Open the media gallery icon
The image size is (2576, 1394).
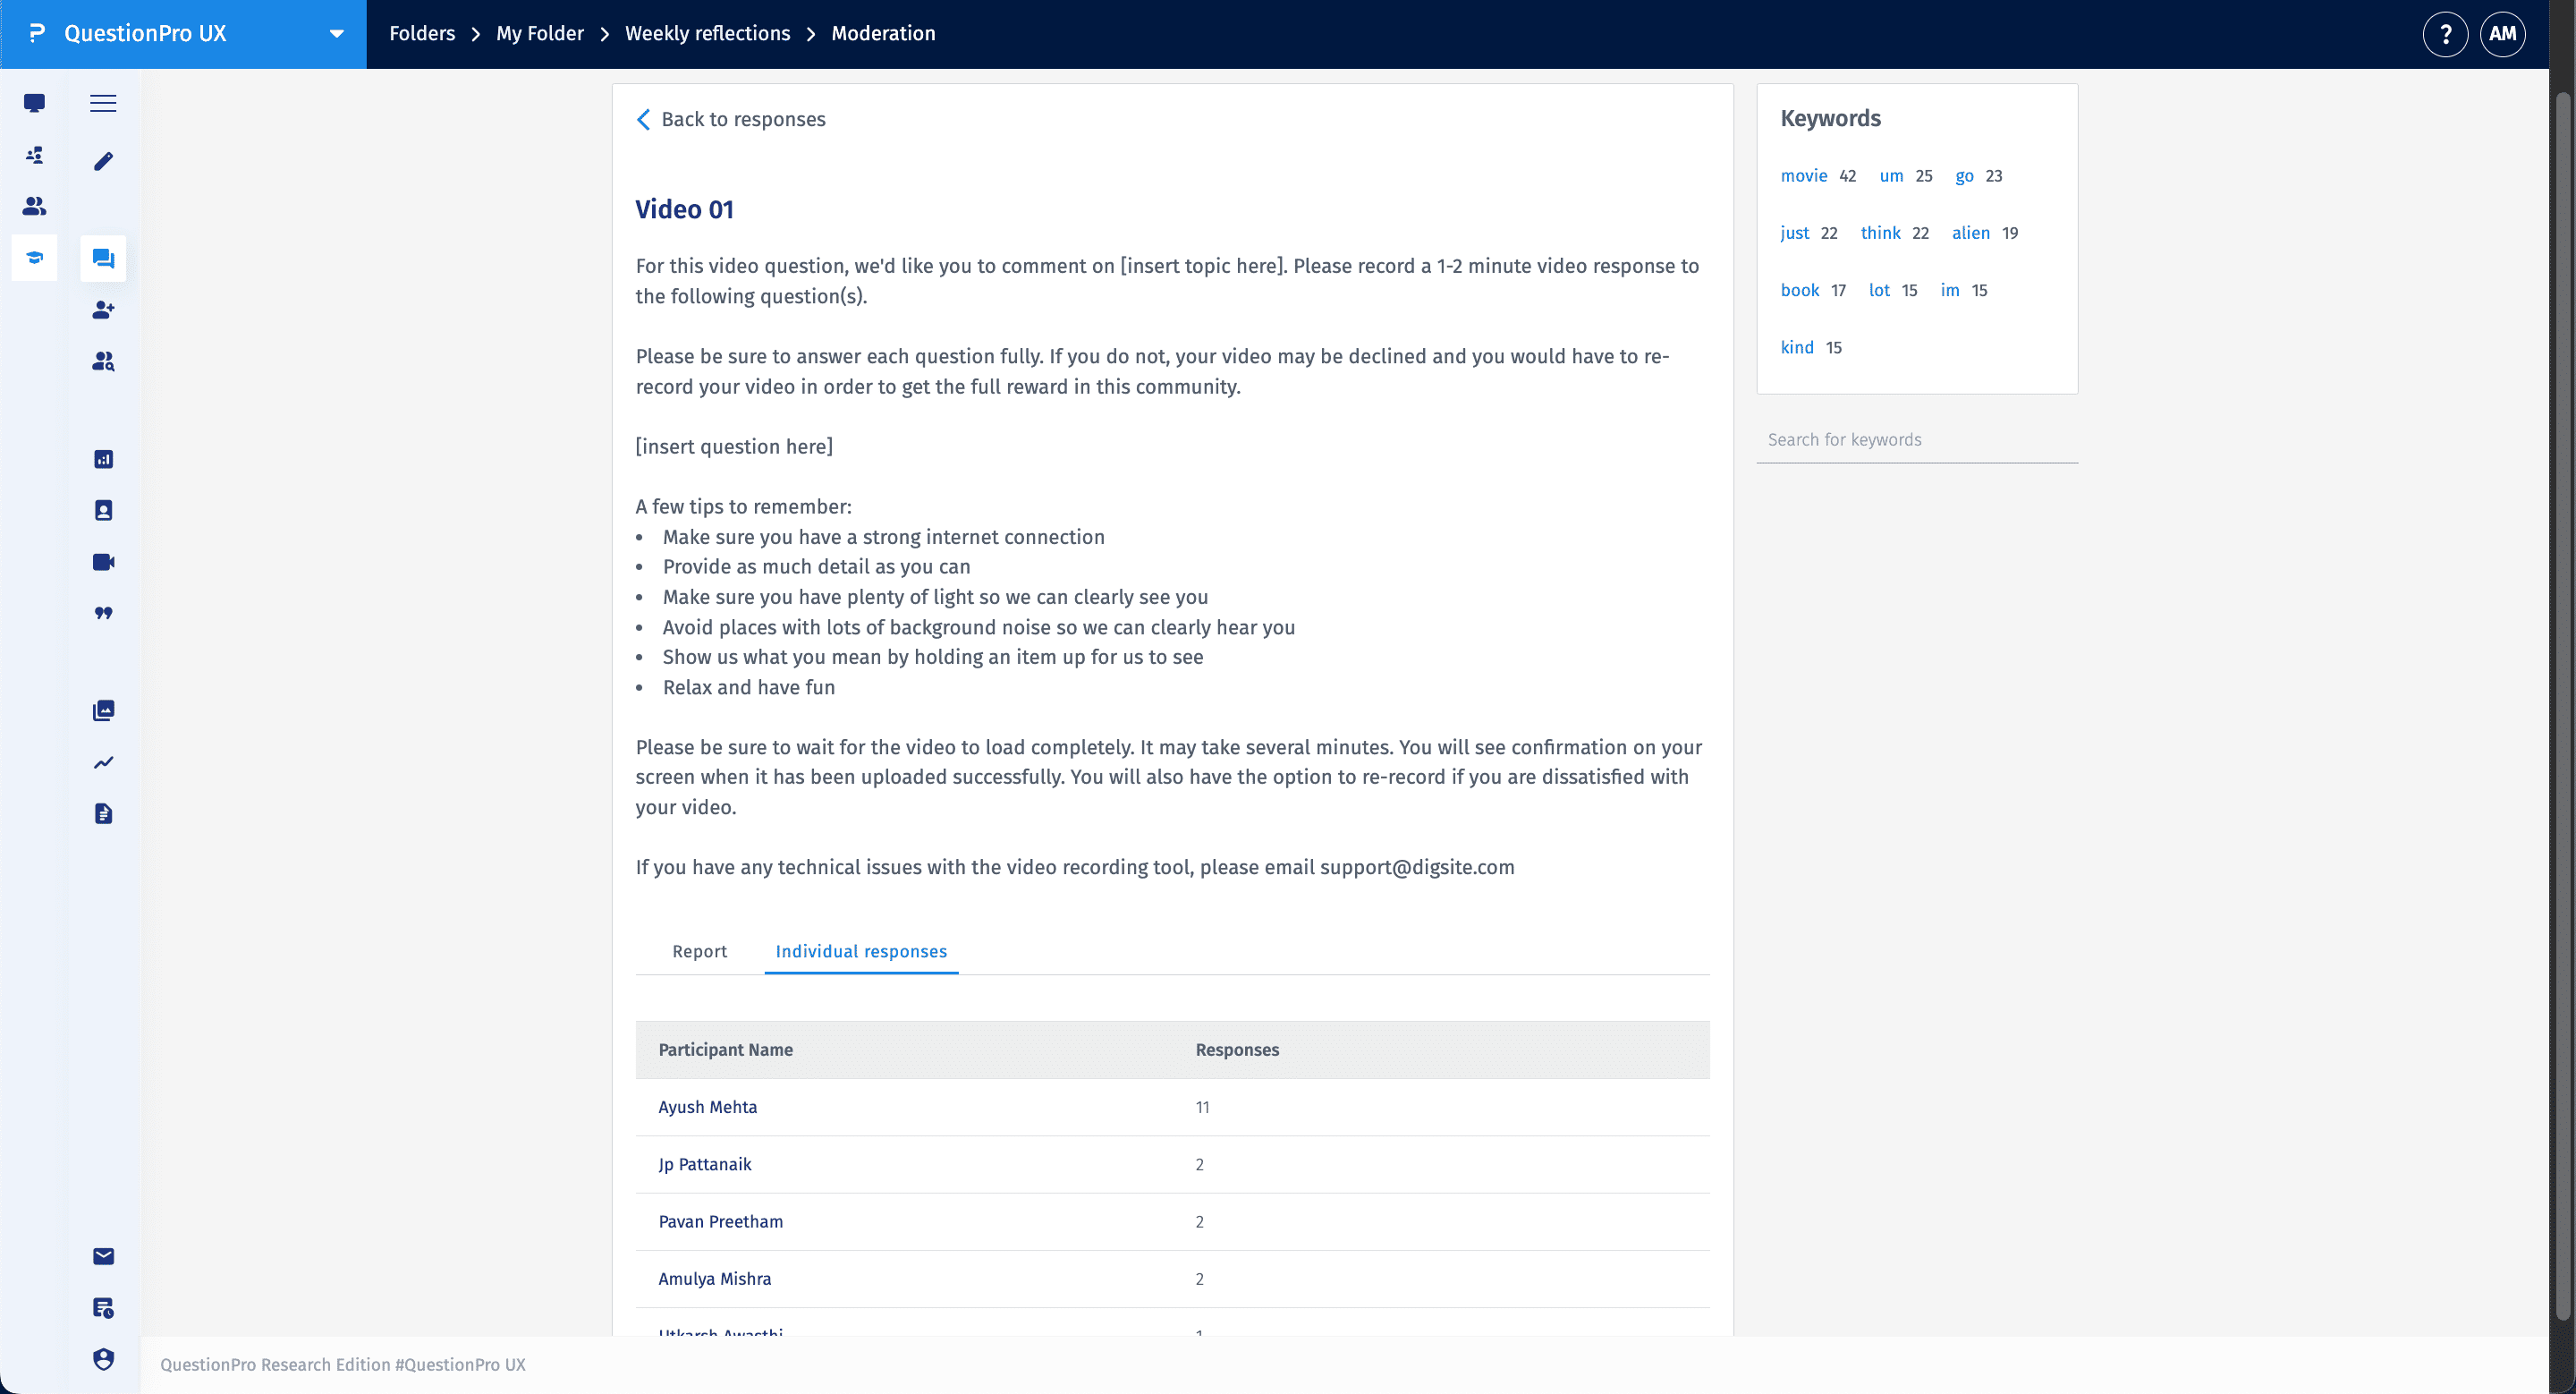point(102,710)
